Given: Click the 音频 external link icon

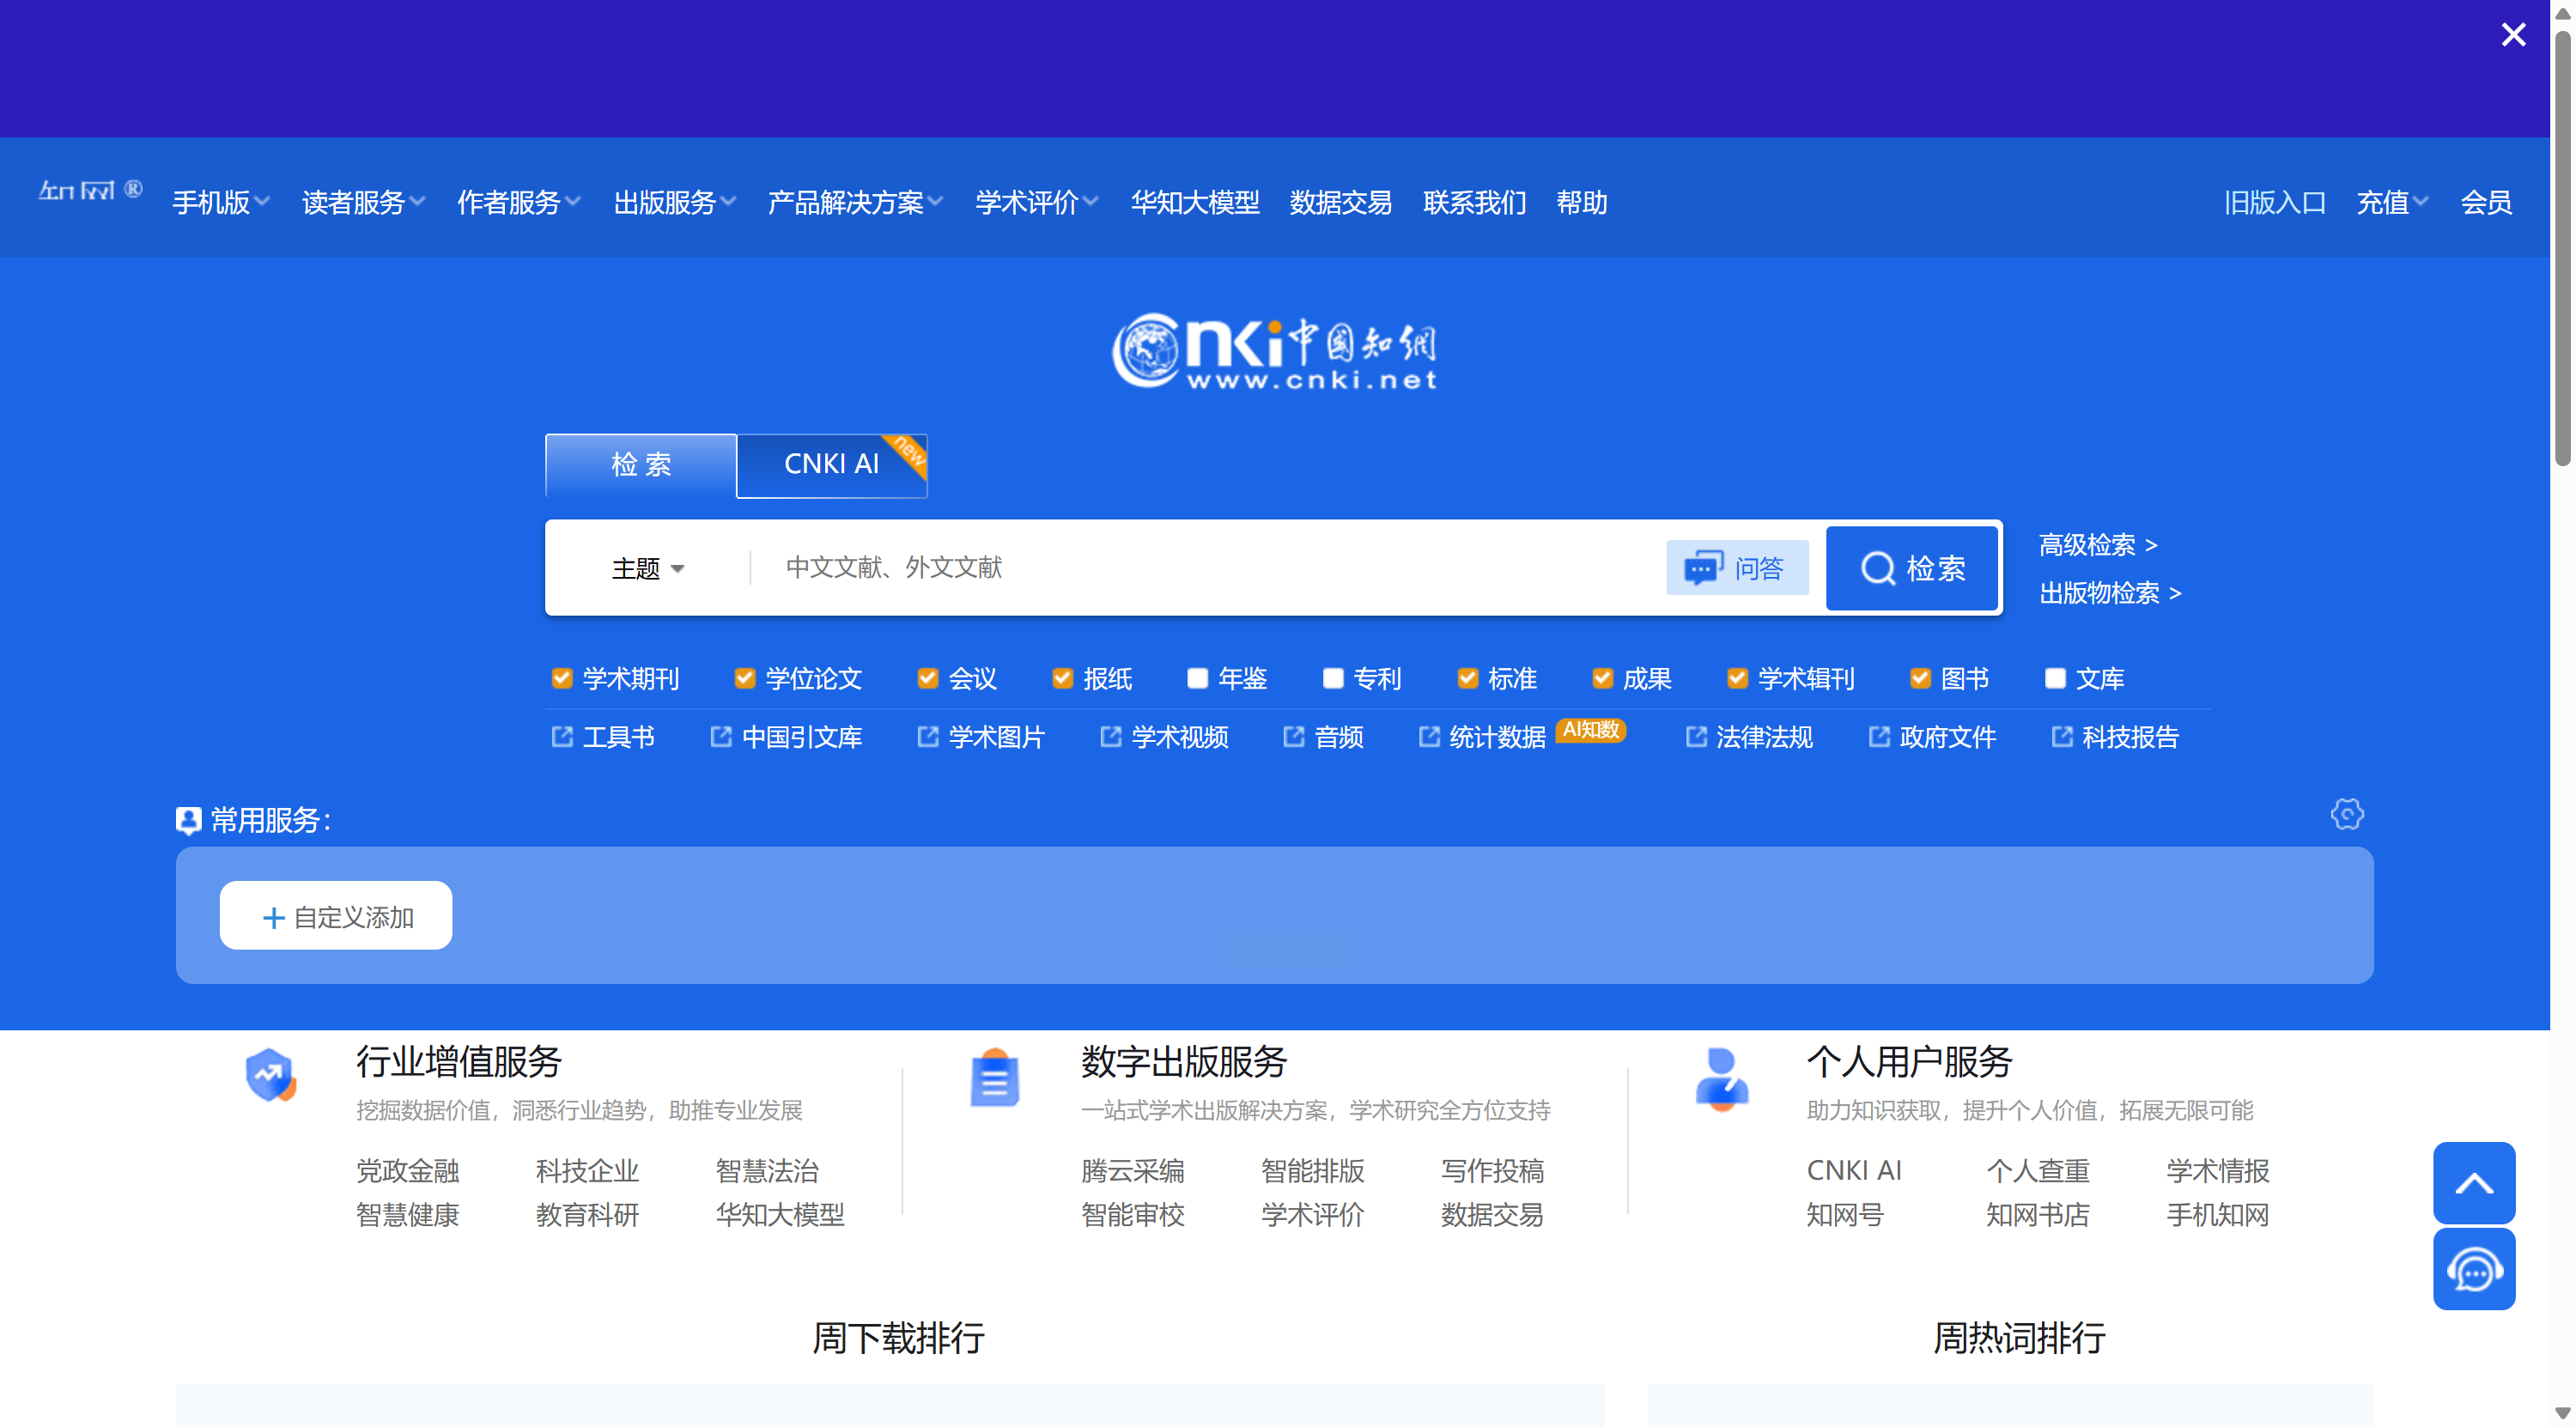Looking at the screenshot, I should coord(1294,737).
